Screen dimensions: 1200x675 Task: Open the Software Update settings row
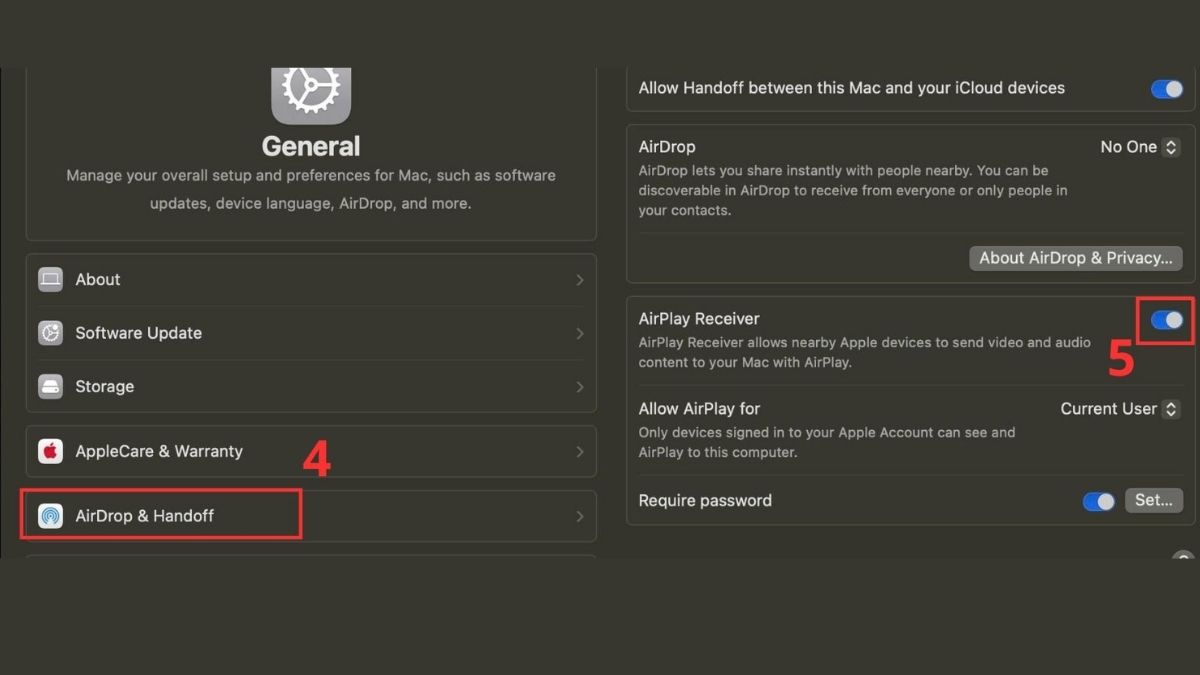tap(310, 333)
